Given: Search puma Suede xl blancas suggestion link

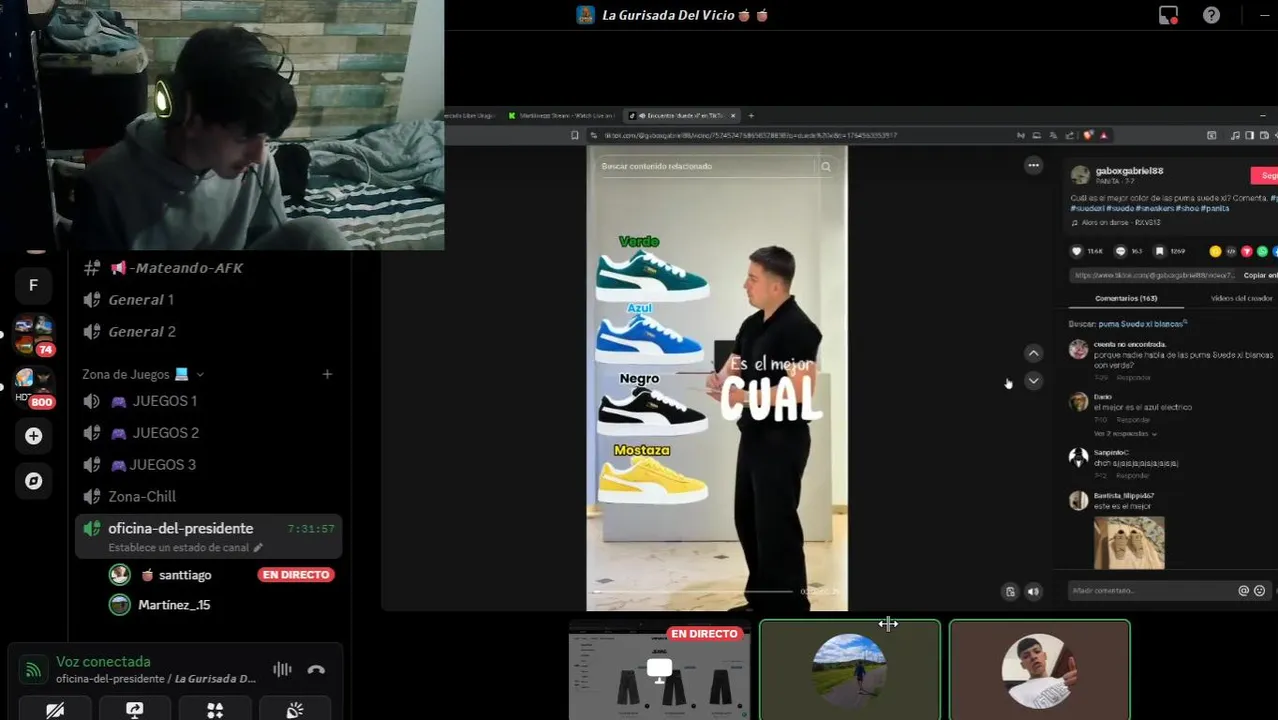Looking at the screenshot, I should pyautogui.click(x=1143, y=324).
